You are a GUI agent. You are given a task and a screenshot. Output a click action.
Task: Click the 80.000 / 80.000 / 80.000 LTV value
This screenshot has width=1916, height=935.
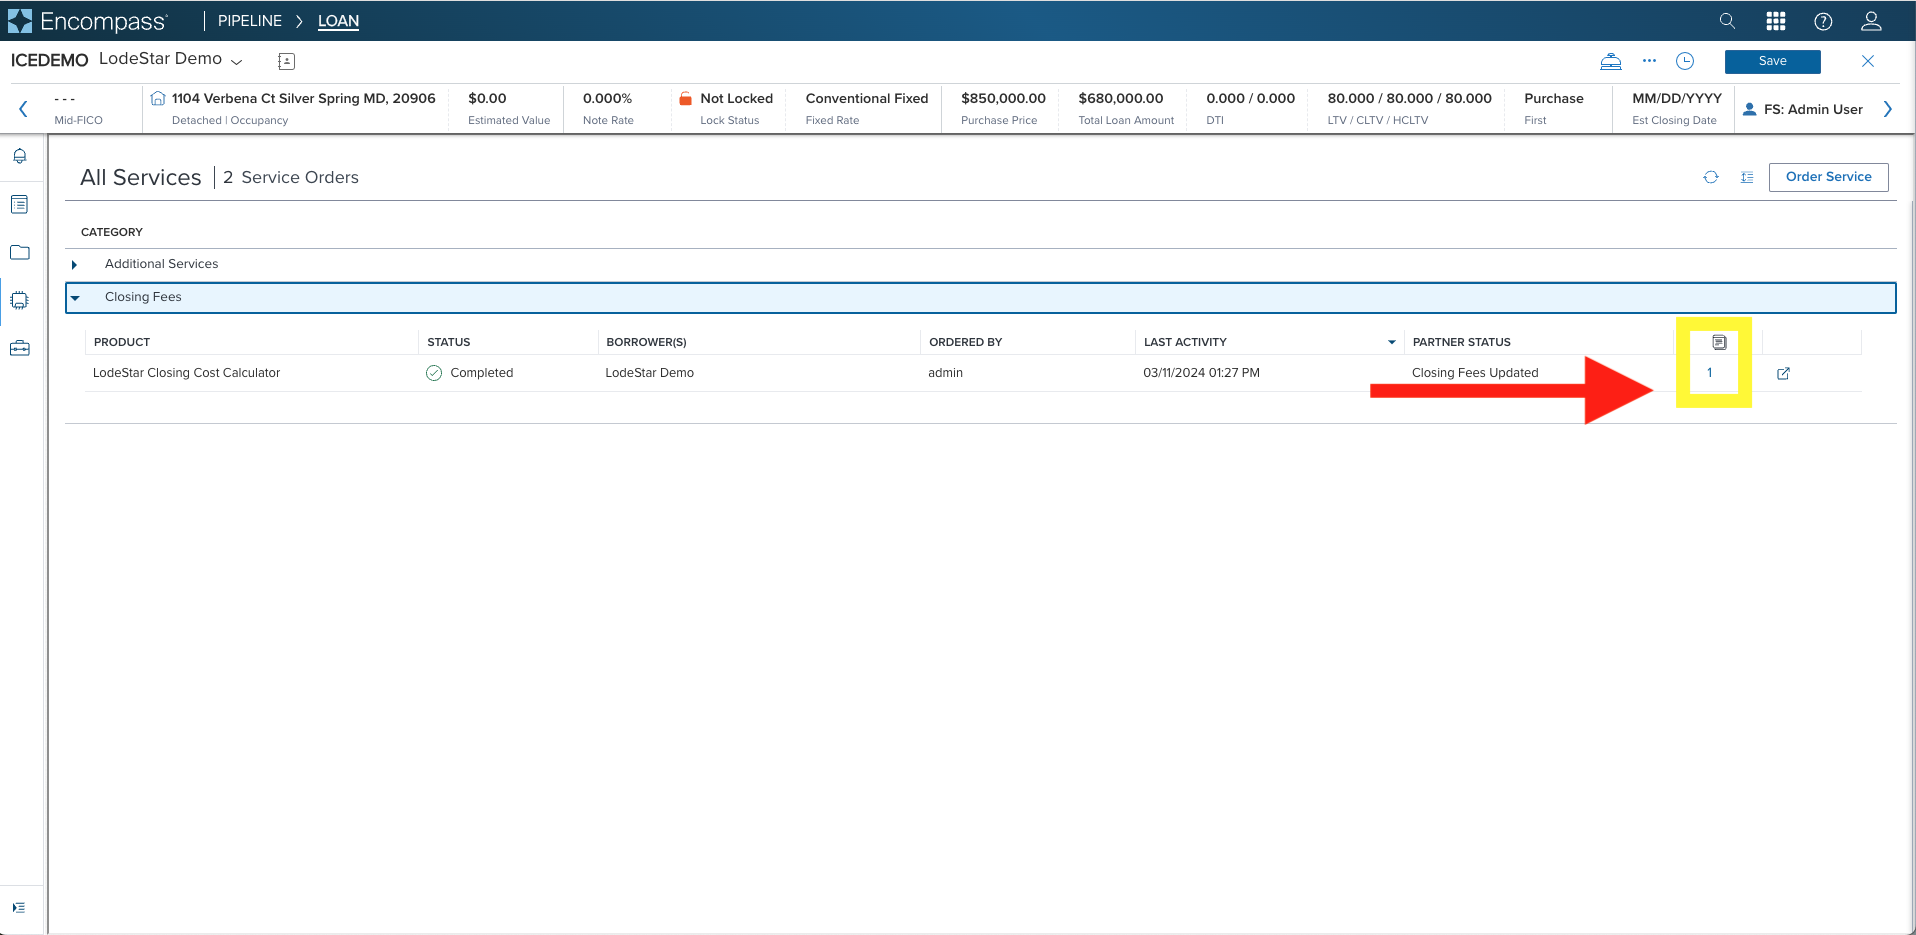(1410, 98)
